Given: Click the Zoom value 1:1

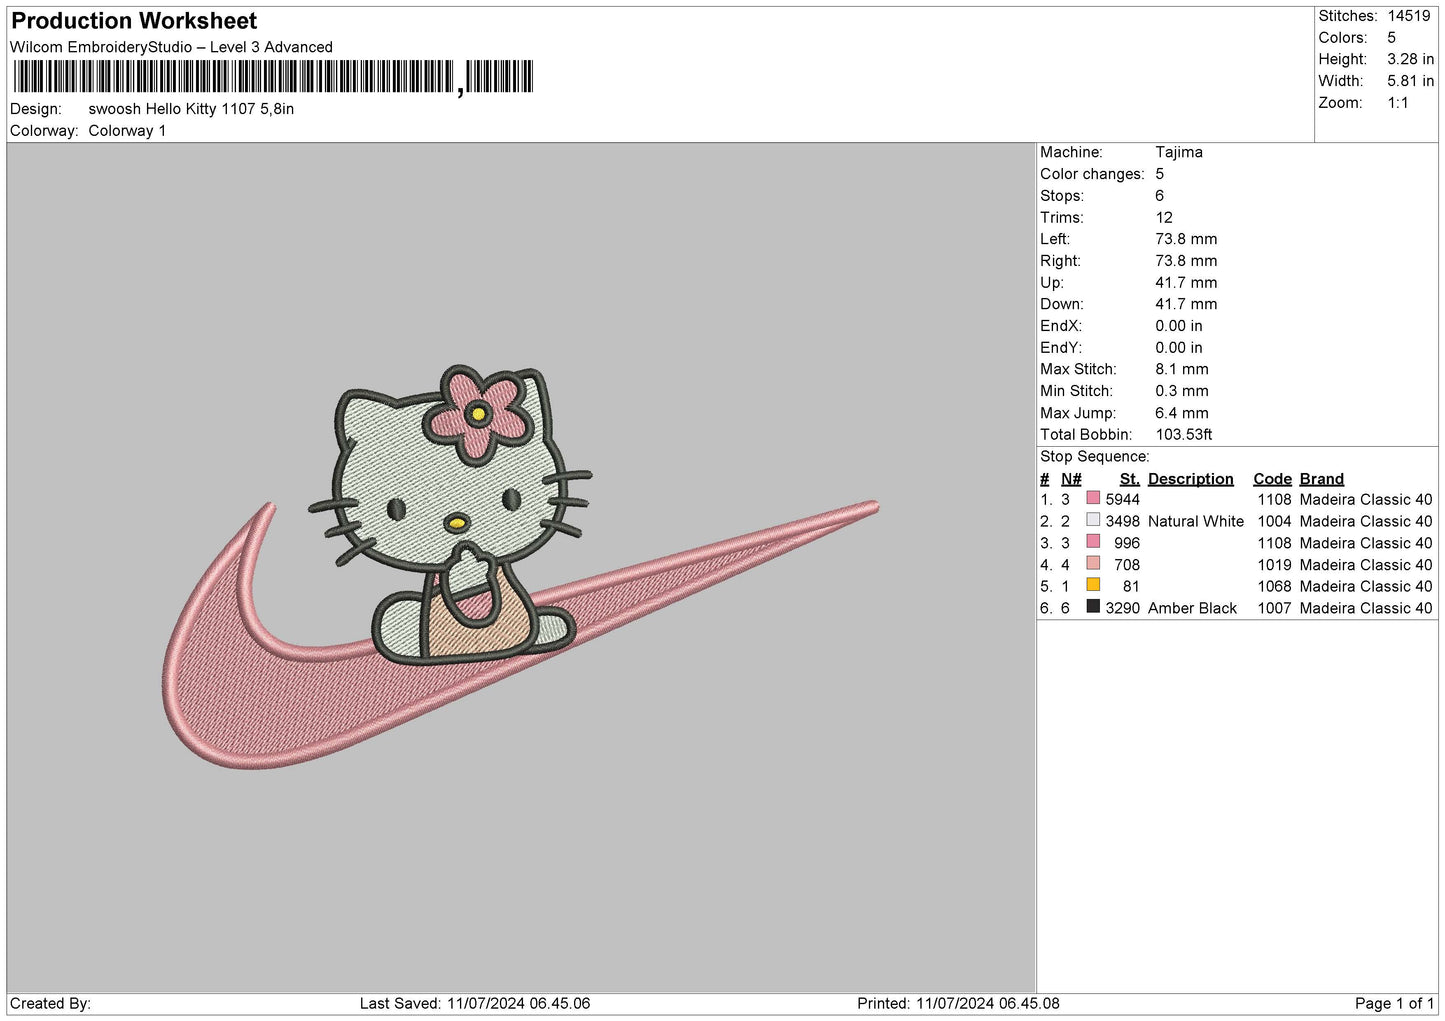Looking at the screenshot, I should point(1398,103).
